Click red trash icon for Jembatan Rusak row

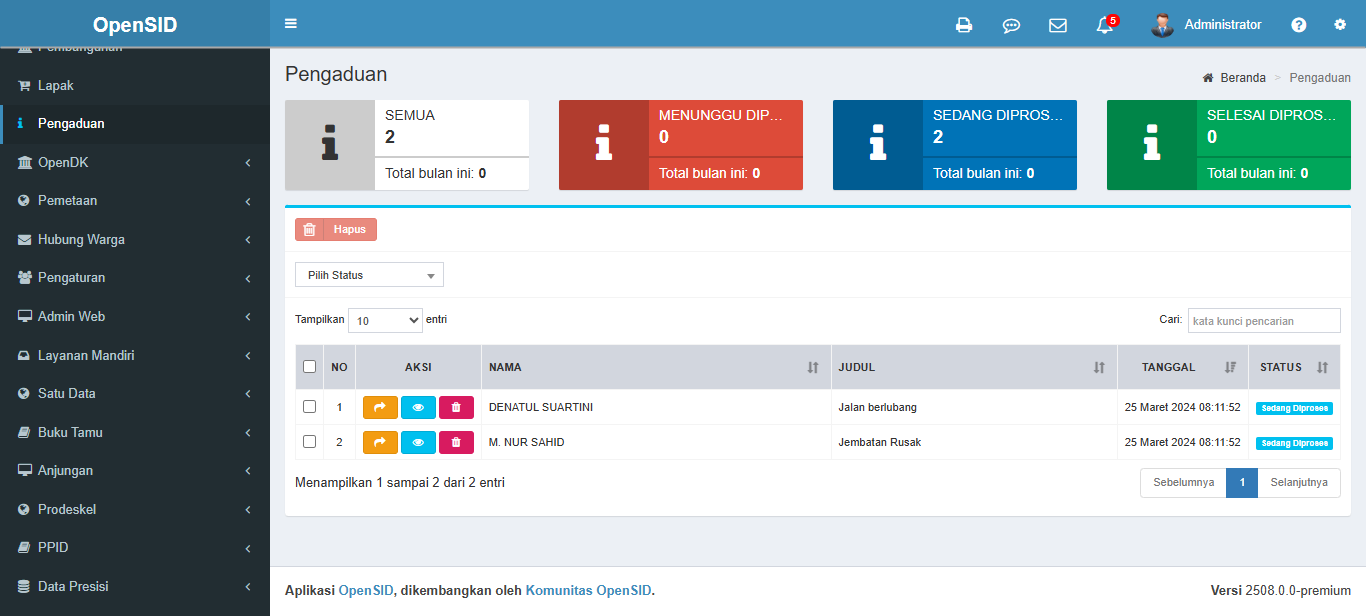click(x=456, y=442)
